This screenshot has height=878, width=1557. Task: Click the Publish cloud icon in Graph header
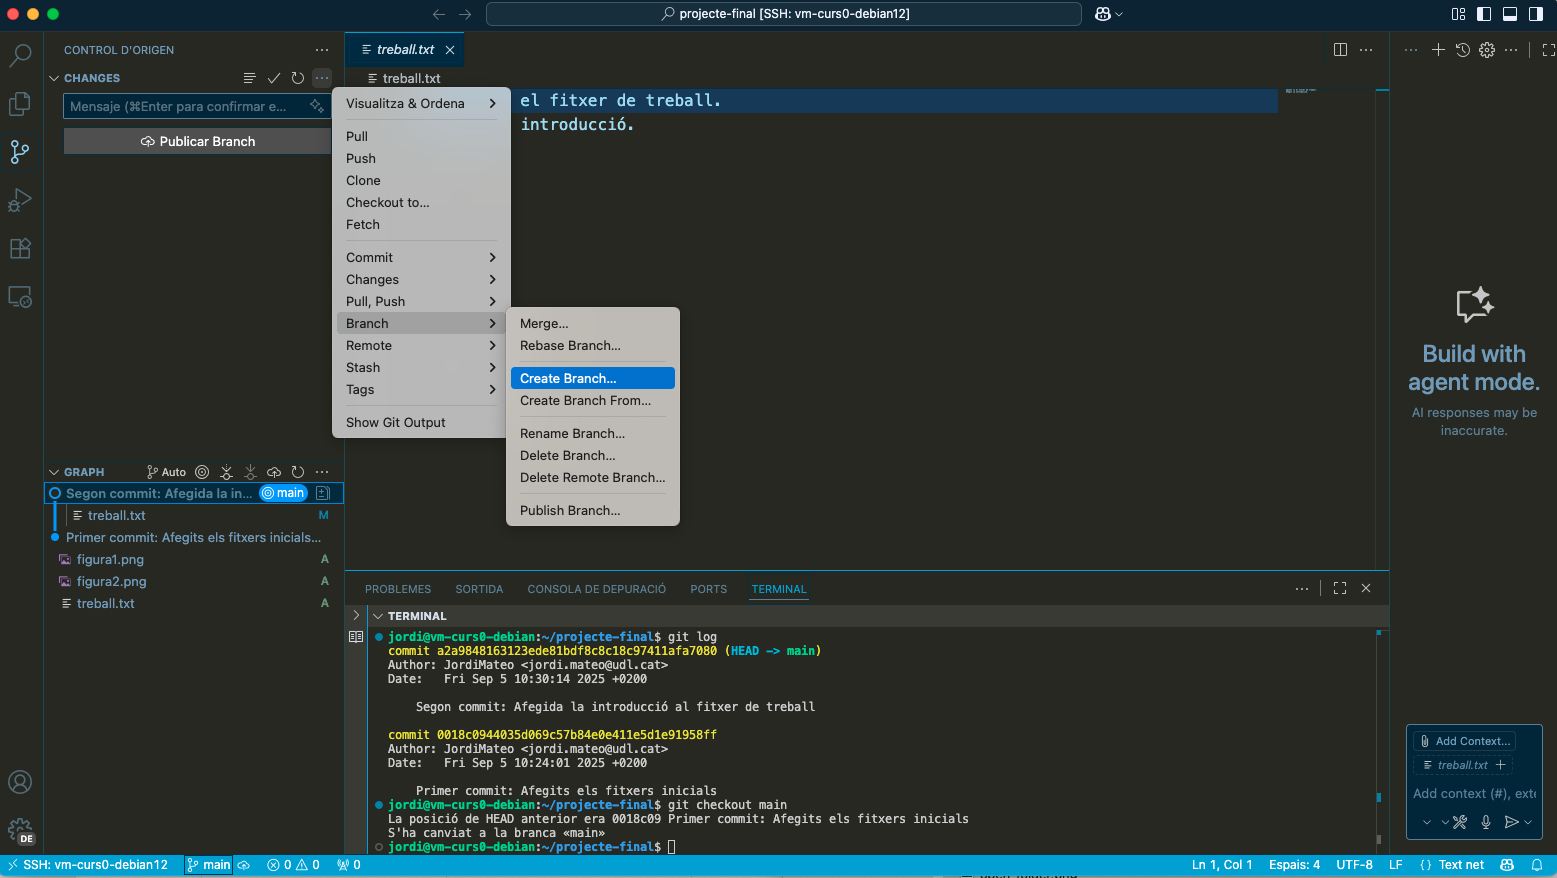(x=274, y=472)
